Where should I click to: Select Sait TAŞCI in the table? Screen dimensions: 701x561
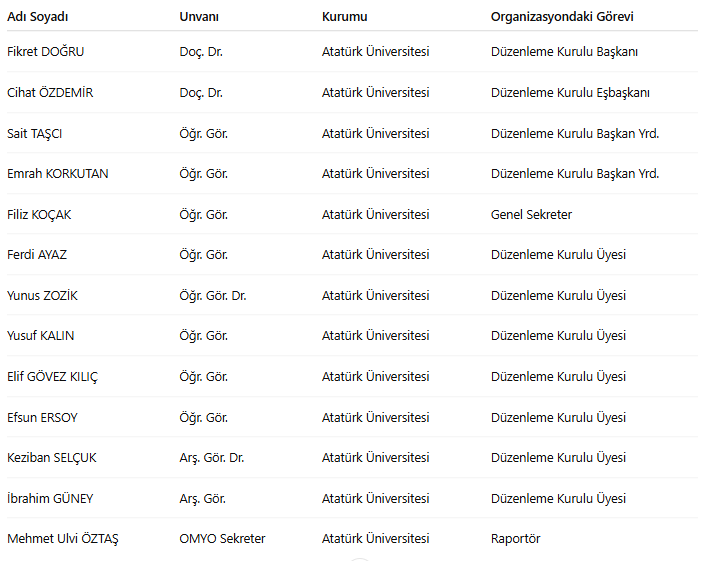coord(35,133)
